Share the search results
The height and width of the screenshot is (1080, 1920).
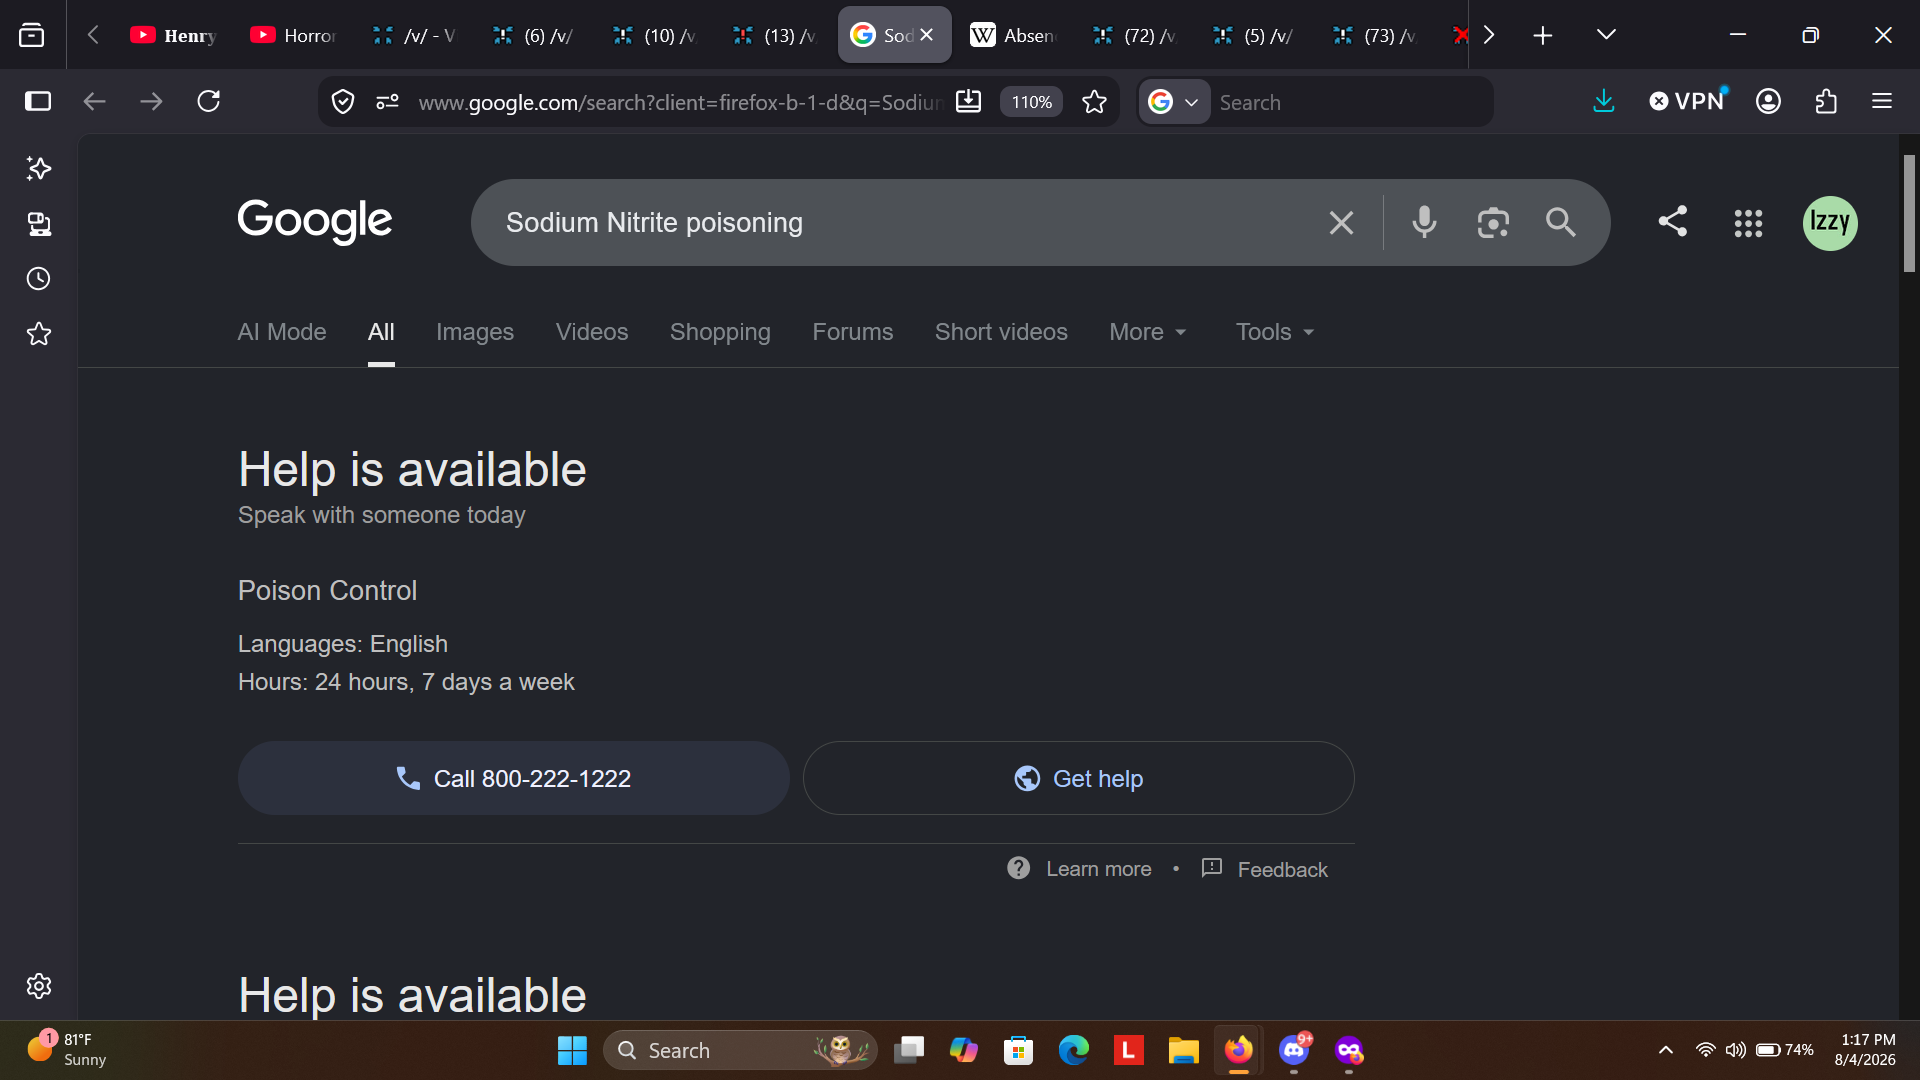coord(1673,221)
